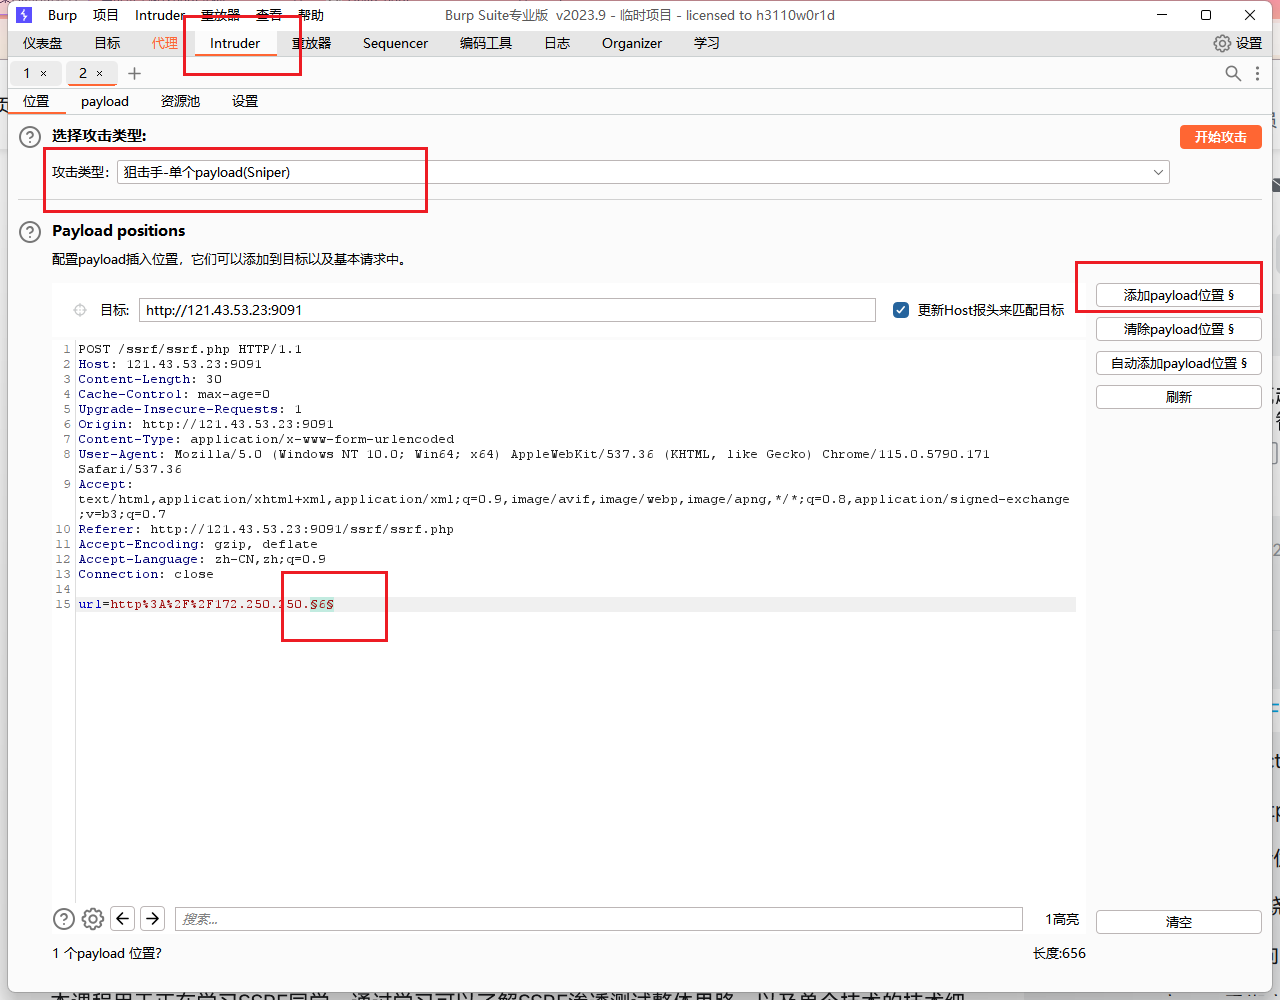The width and height of the screenshot is (1280, 1000).
Task: Click 清除payload位置 § button
Action: coord(1179,329)
